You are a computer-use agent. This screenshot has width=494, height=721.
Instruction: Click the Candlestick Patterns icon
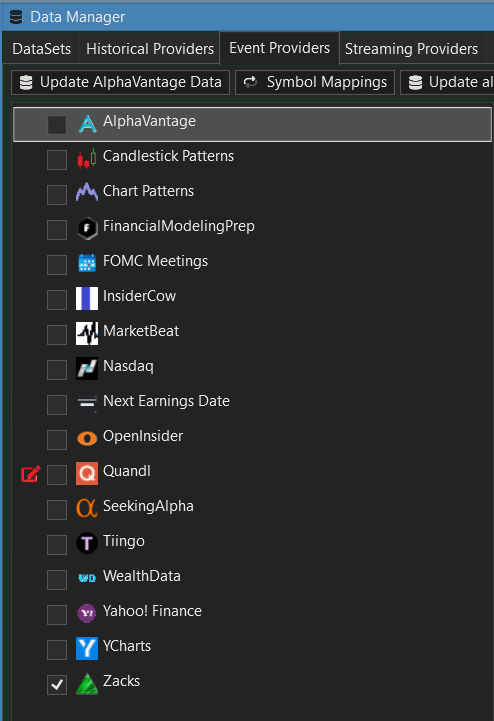point(87,159)
